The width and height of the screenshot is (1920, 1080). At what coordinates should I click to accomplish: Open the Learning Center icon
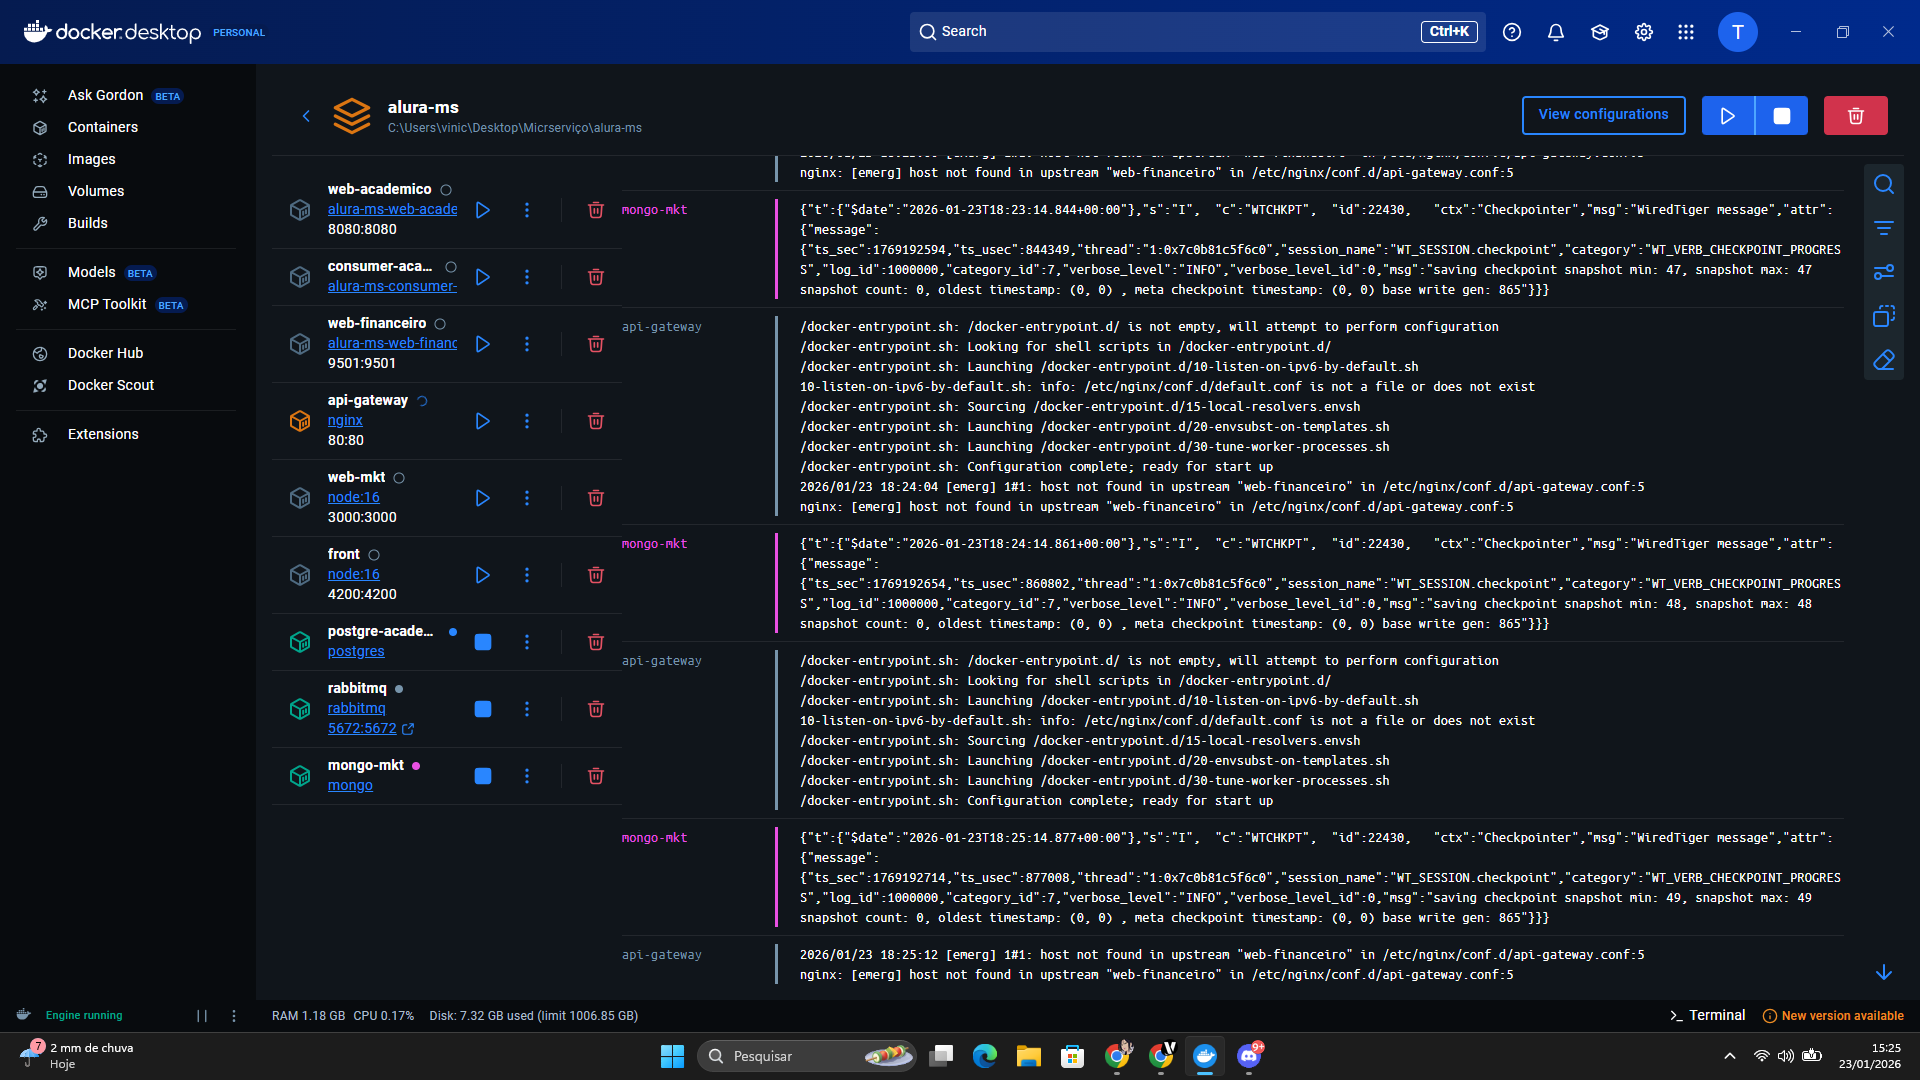point(1598,31)
